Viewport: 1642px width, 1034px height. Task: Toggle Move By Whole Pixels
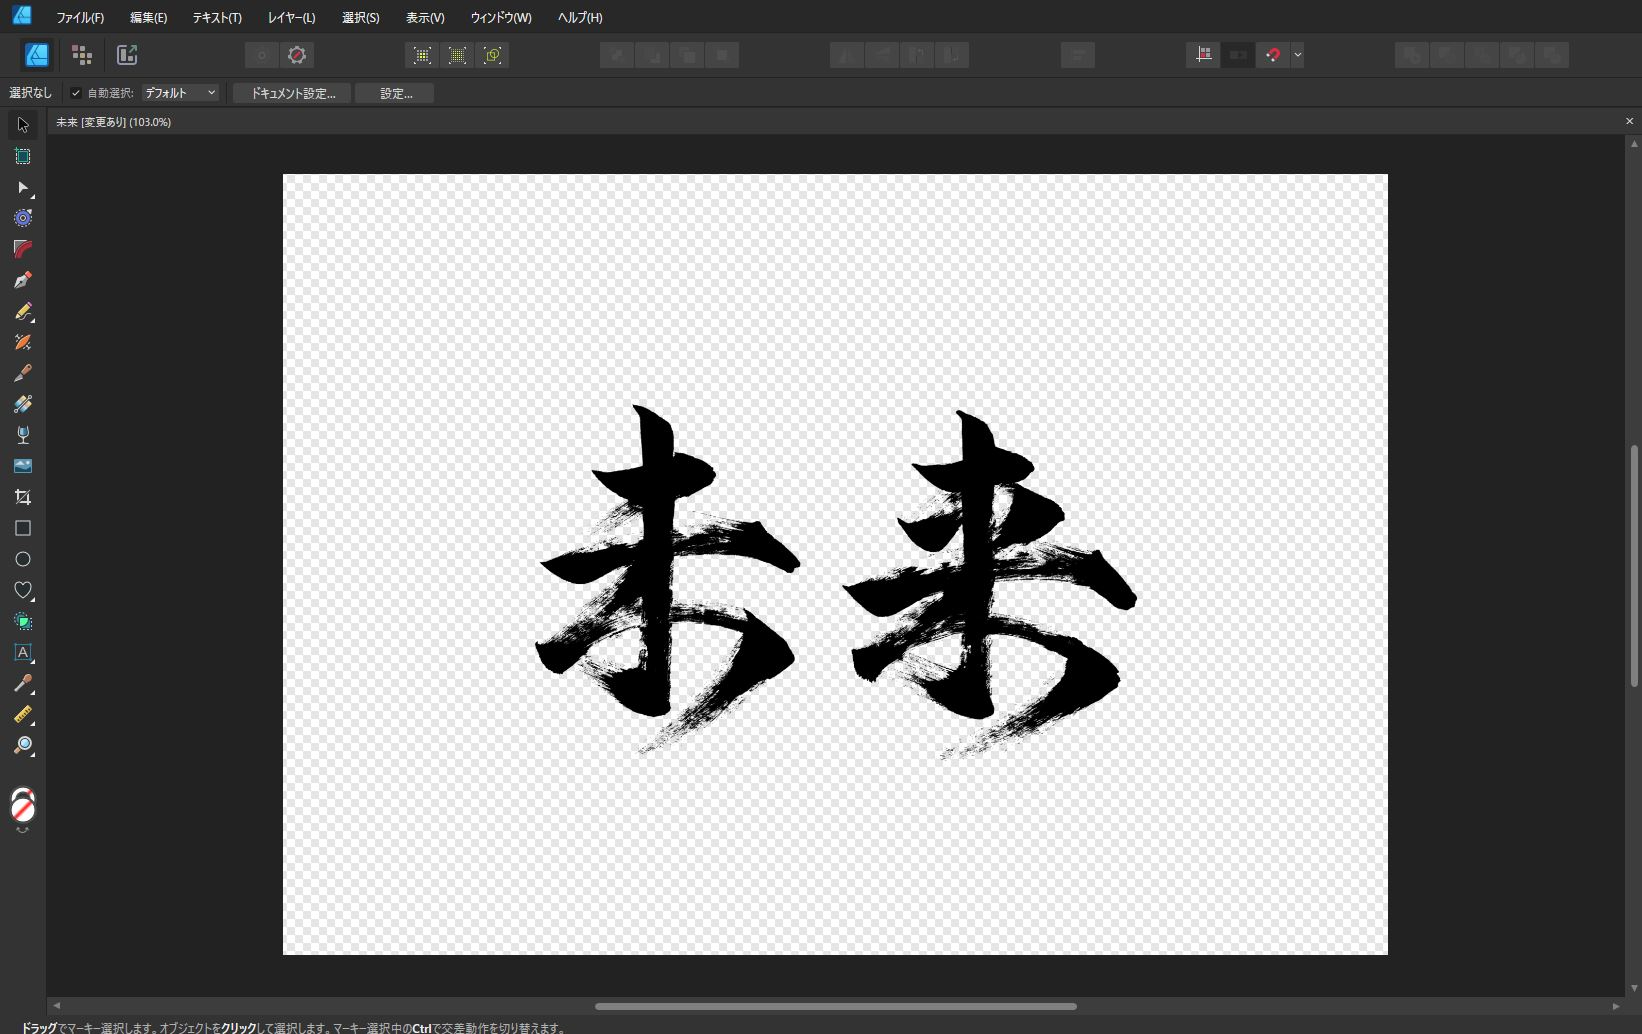(1238, 55)
